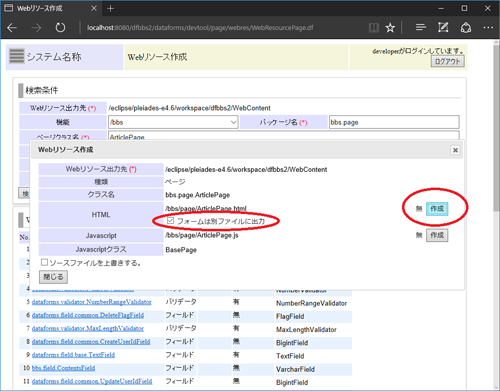Open a new browser tab

110,9
